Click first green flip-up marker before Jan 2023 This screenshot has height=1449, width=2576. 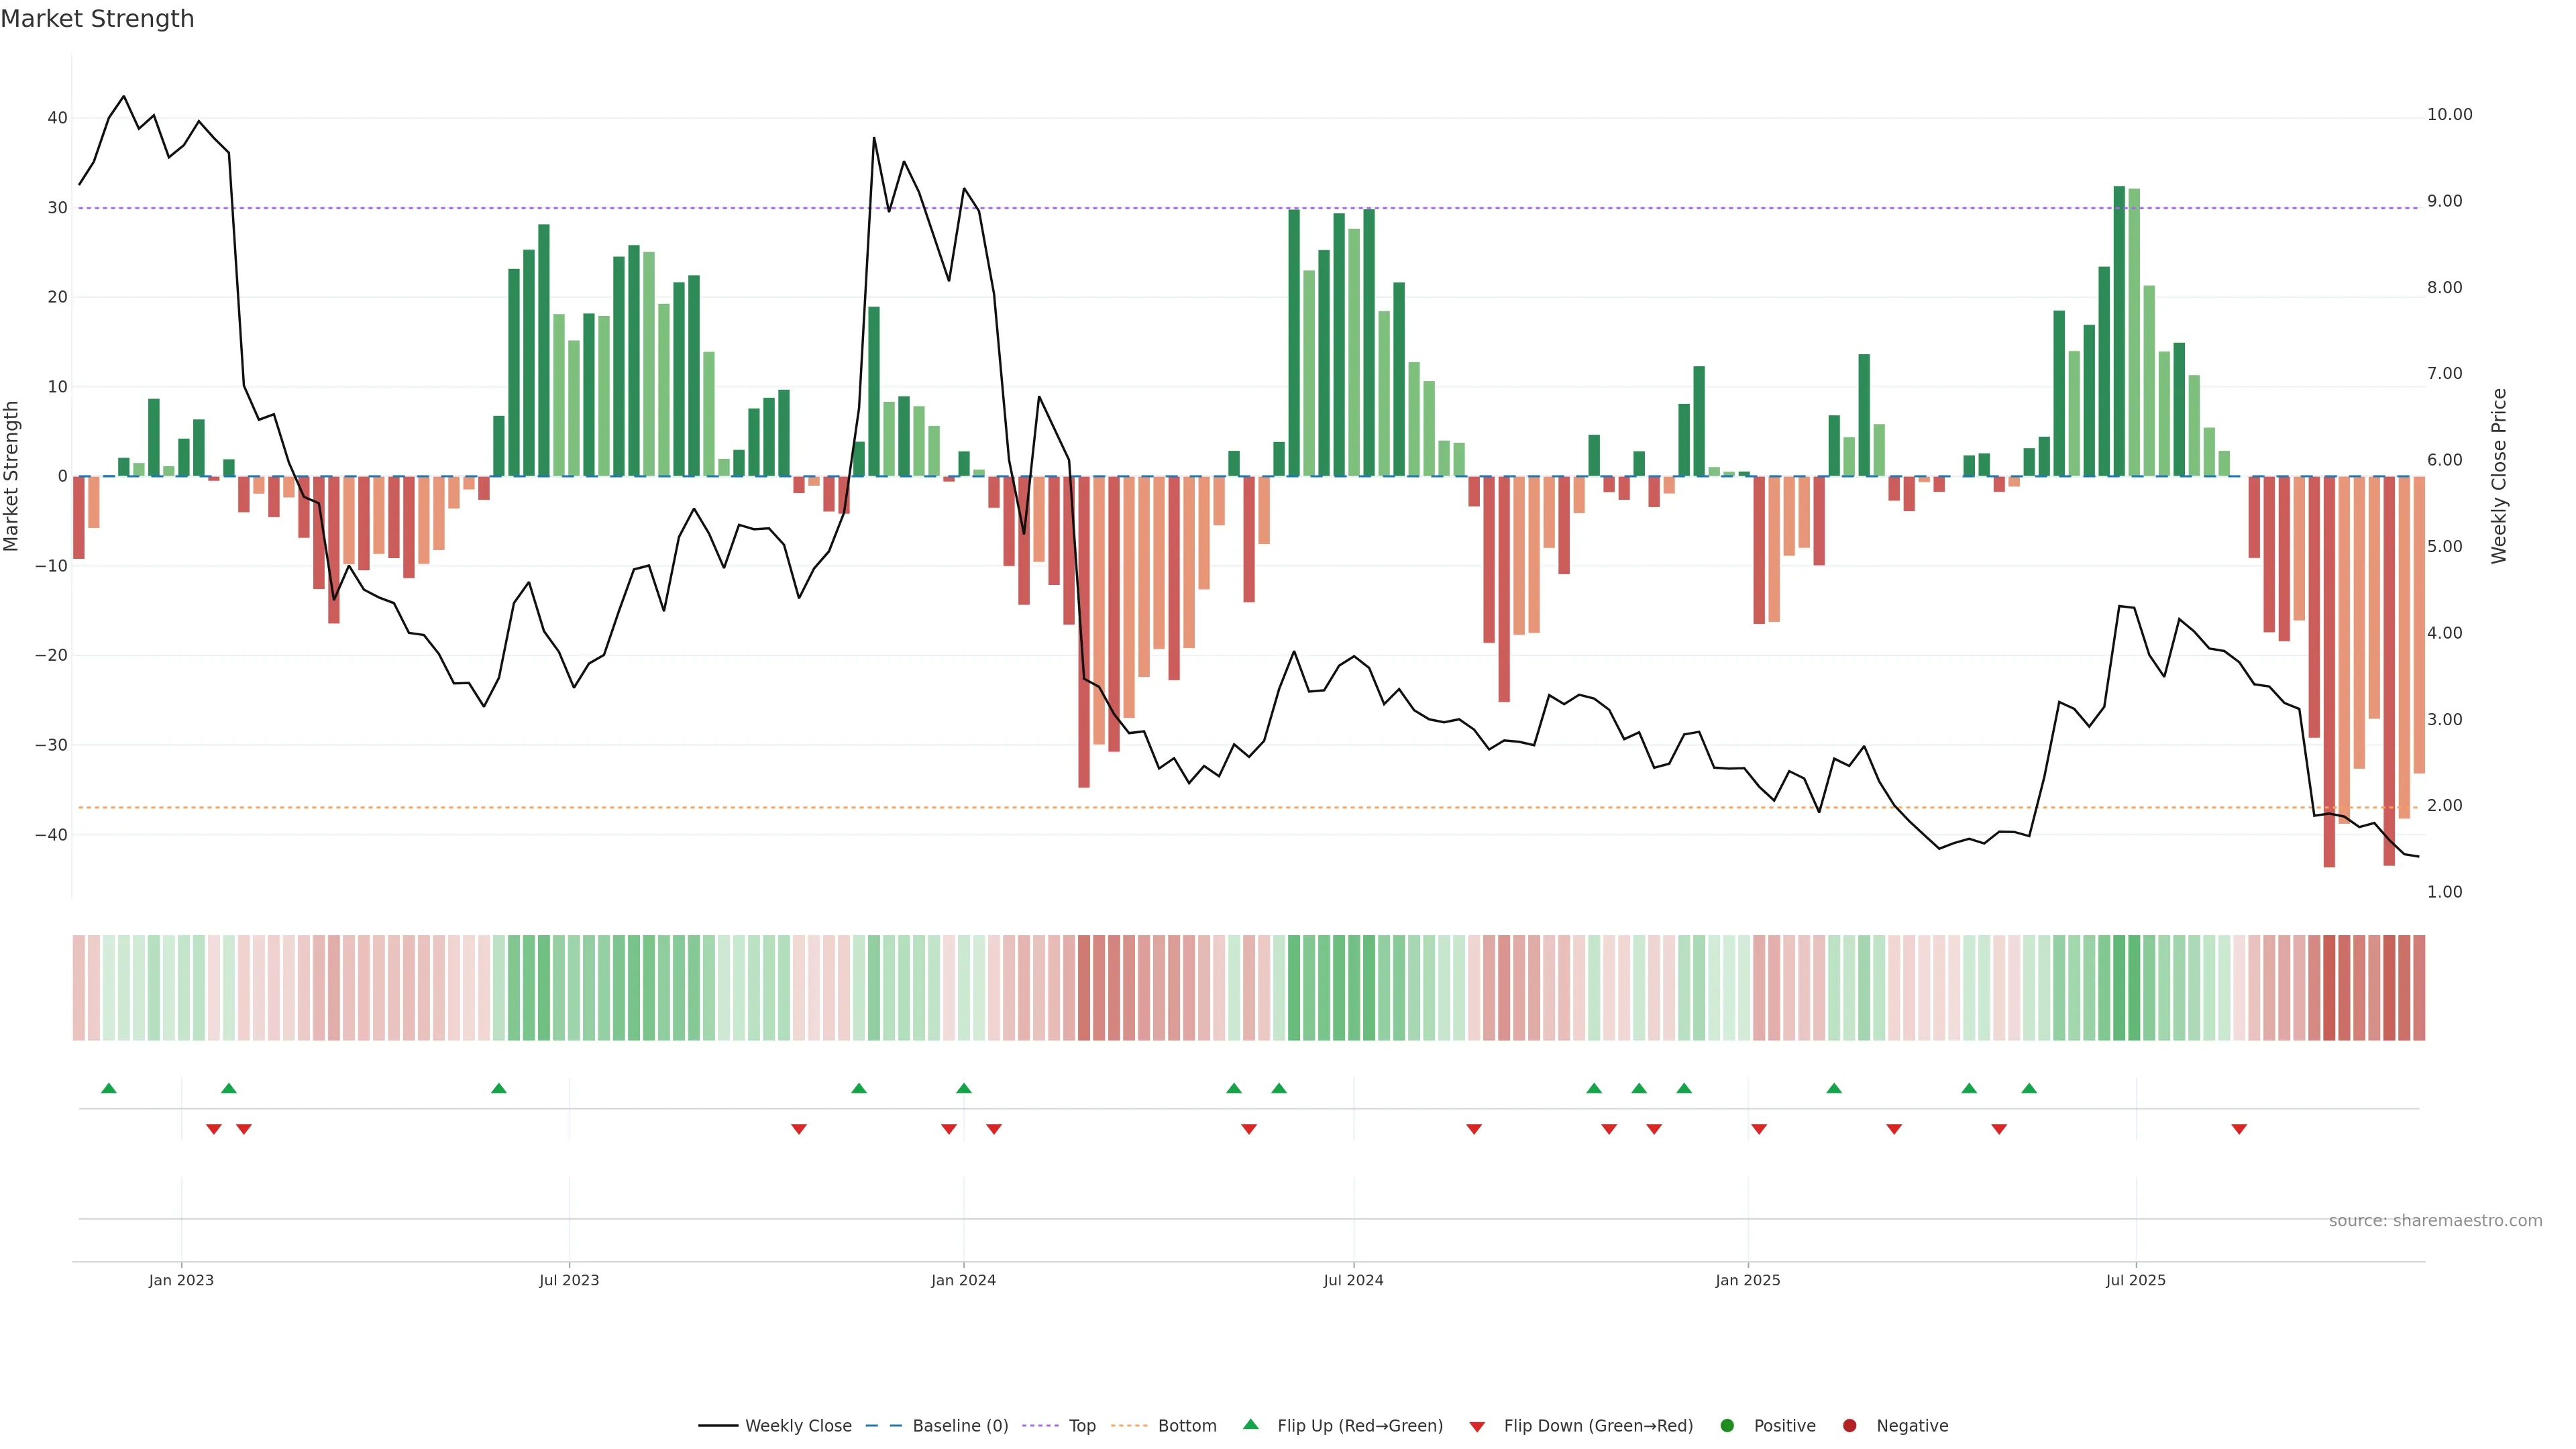pos(109,1088)
